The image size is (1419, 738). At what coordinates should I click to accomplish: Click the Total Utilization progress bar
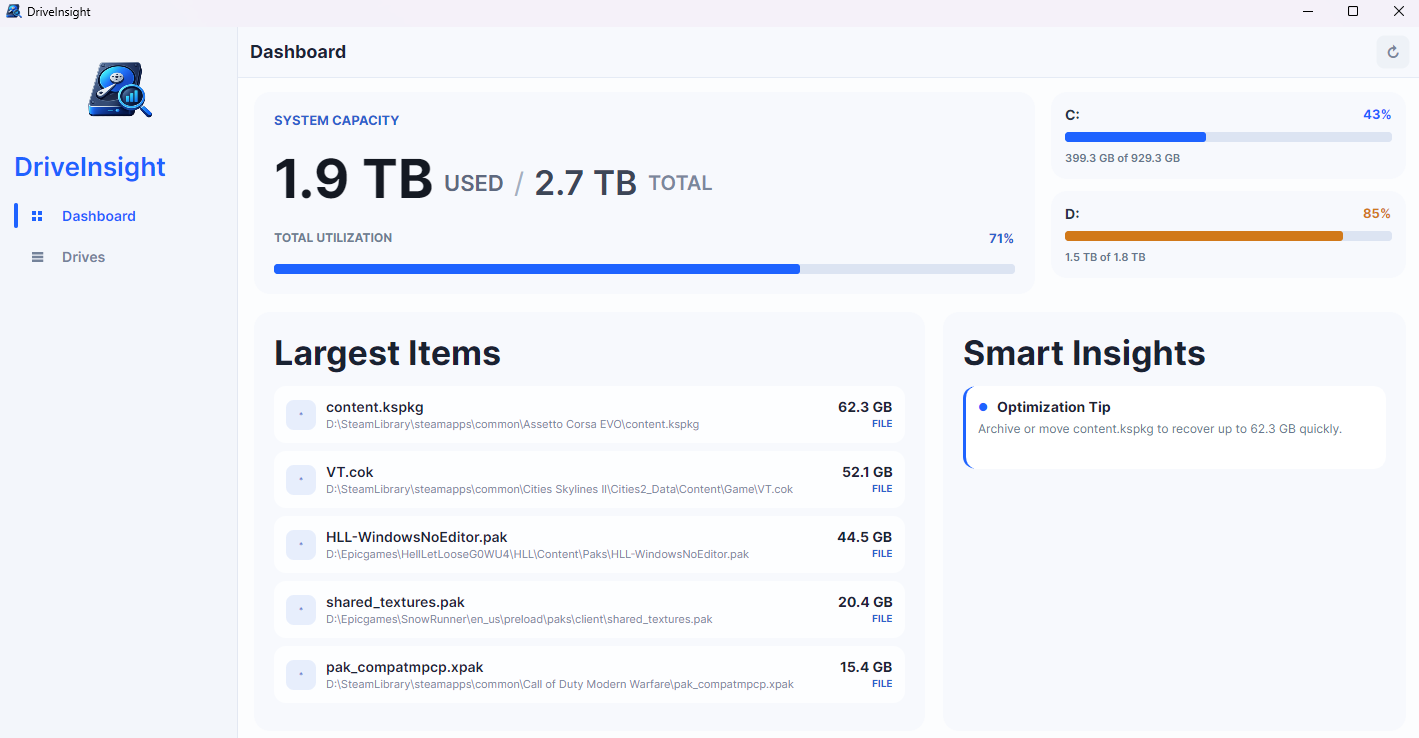[644, 268]
